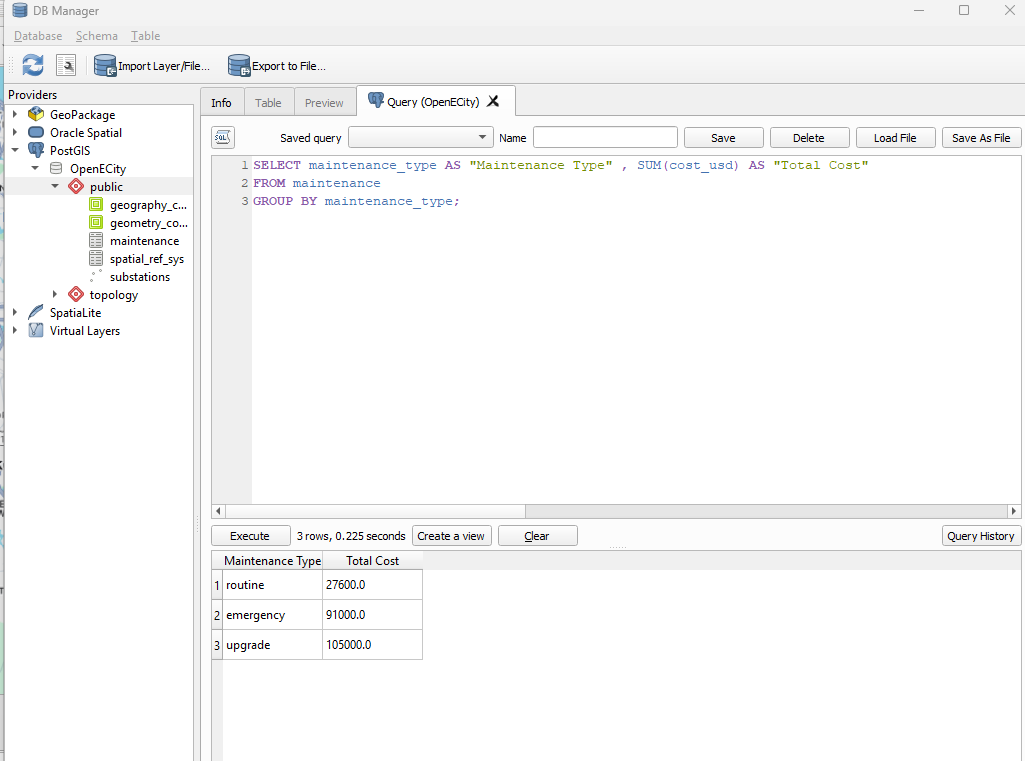Screen dimensions: 1025x761
Task: Click the GeoPackage provider icon
Action: 36,114
